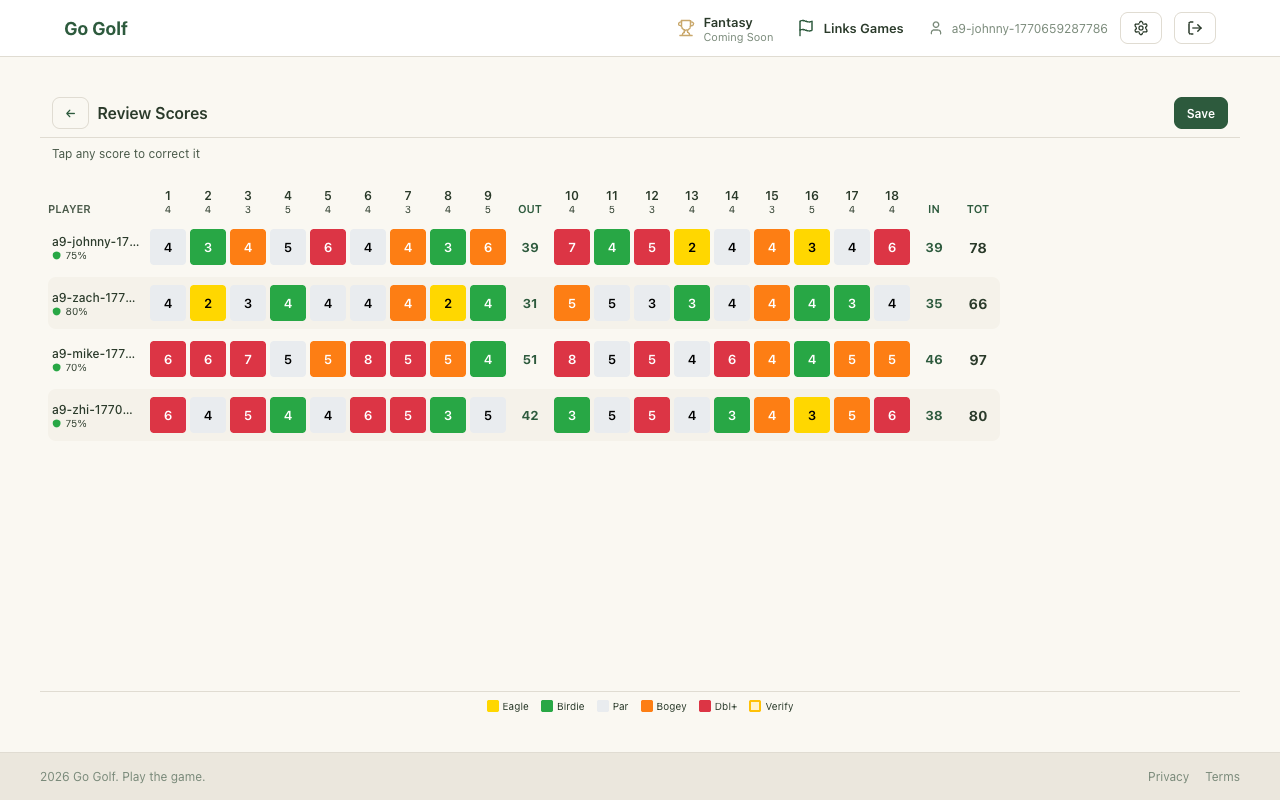1280x800 pixels.
Task: Tap zhi's hole 16 yellow score
Action: click(x=812, y=415)
